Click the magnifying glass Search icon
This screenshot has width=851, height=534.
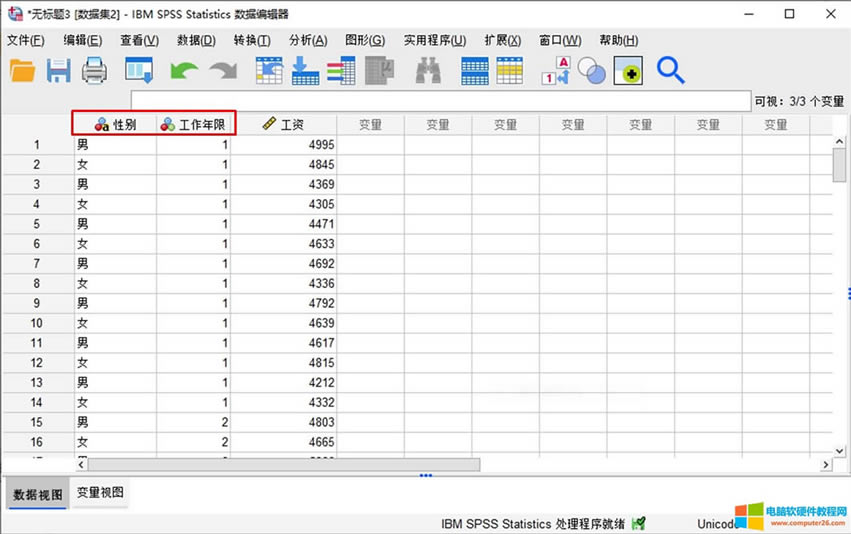click(x=670, y=70)
